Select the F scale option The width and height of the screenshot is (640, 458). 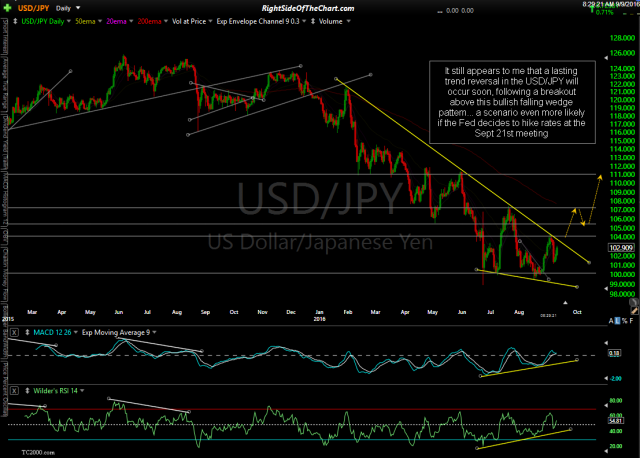631,321
